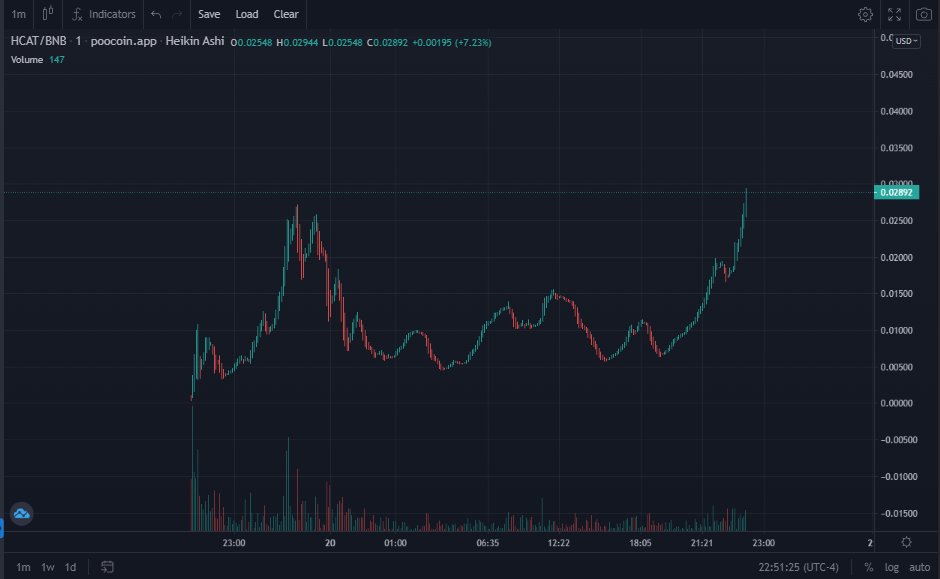Click the high value H0.02944 in header
This screenshot has width=940, height=579.
point(297,43)
